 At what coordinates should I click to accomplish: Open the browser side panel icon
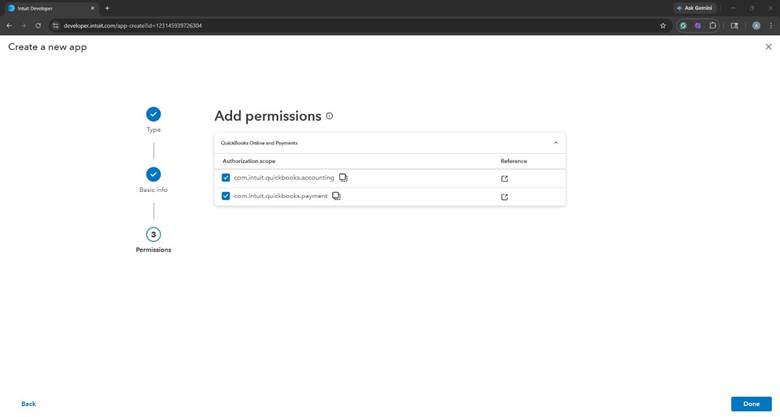[734, 25]
